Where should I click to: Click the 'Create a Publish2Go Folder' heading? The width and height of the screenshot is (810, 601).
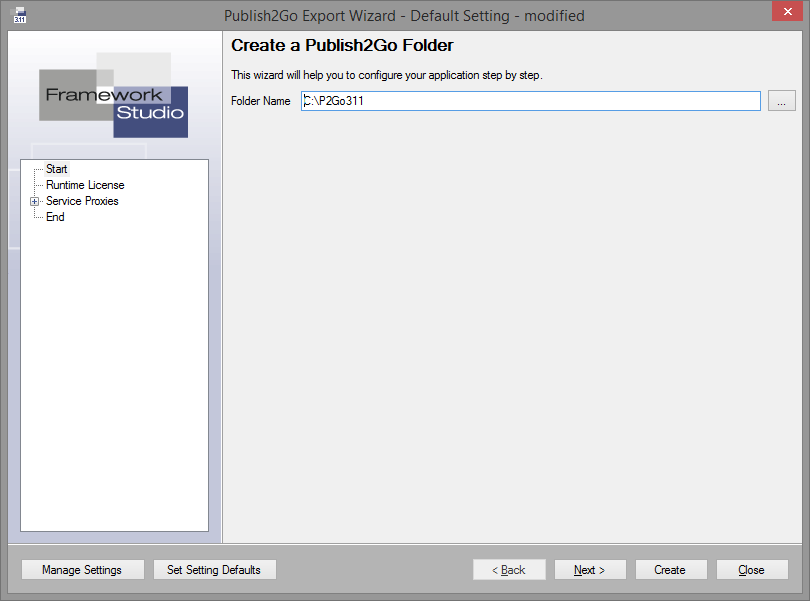[342, 45]
